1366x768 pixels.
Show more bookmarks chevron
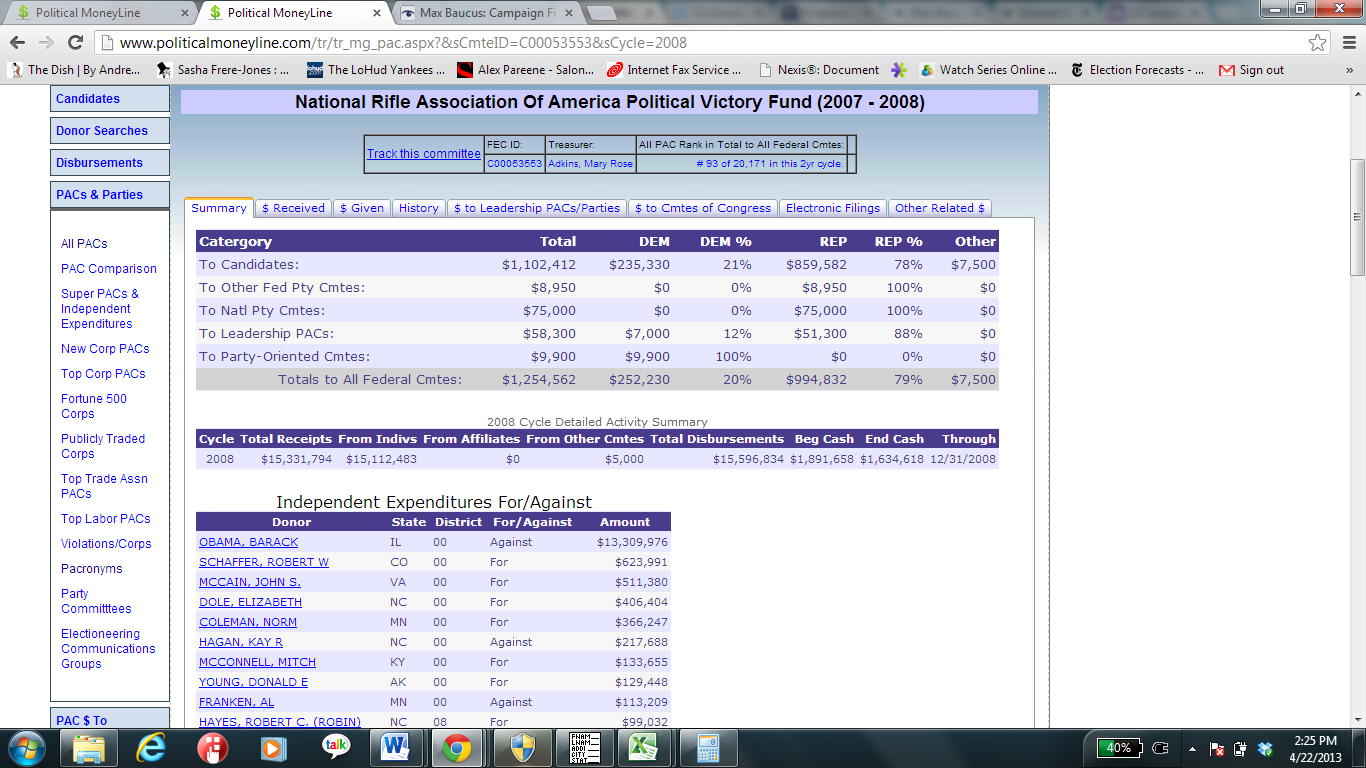1349,70
